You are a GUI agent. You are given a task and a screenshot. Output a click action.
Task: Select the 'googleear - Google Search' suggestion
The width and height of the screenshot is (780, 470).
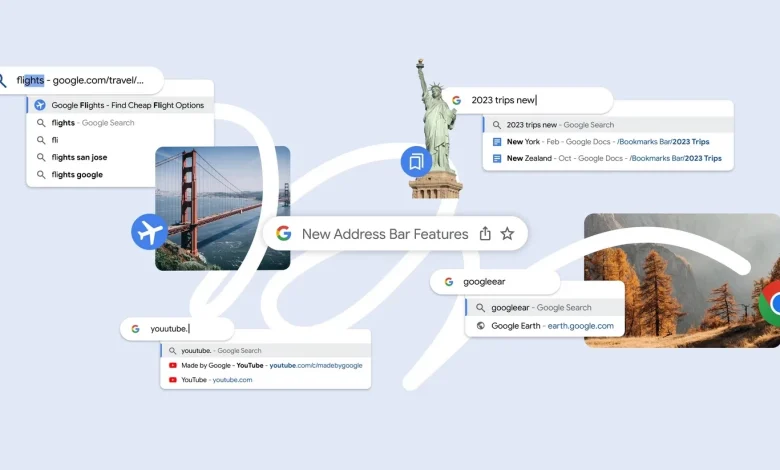(545, 308)
